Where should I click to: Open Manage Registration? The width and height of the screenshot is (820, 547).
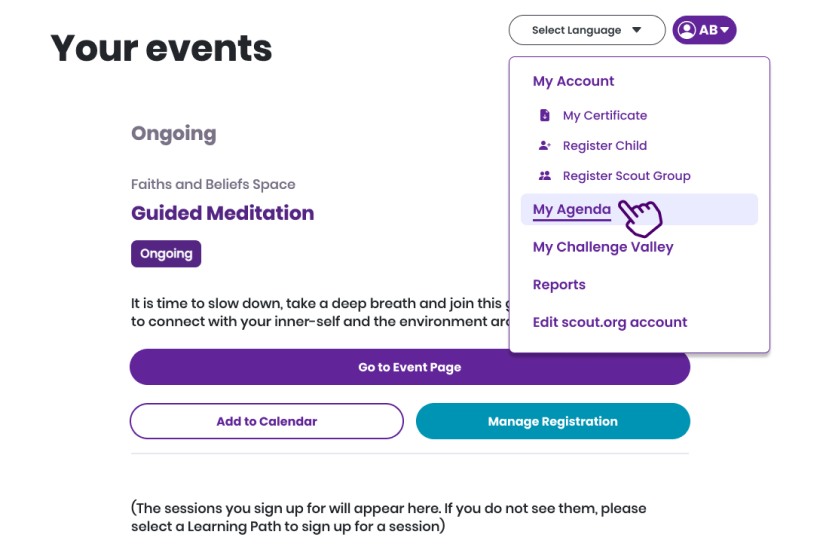[552, 422]
